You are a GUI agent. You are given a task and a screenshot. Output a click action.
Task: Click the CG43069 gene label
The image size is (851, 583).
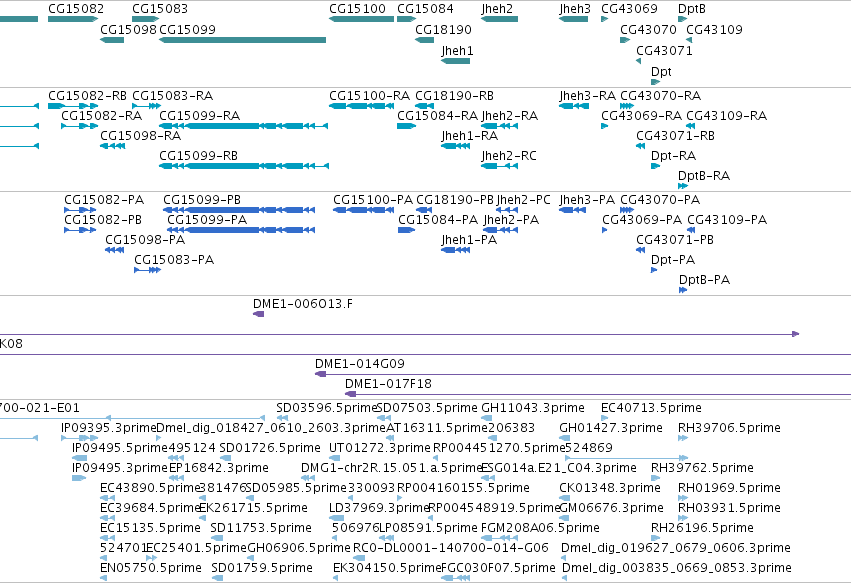(x=629, y=9)
